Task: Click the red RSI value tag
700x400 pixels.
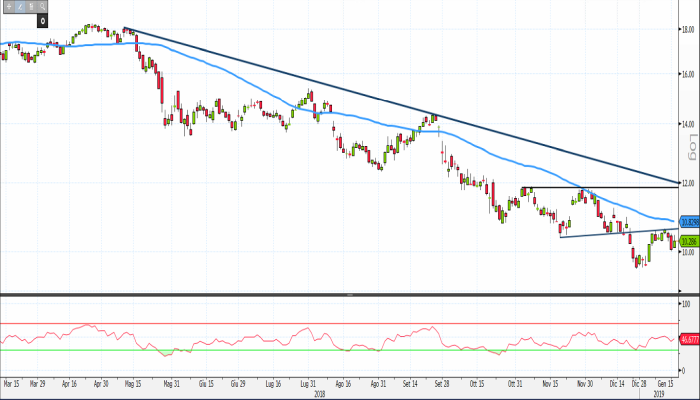Action: point(688,340)
